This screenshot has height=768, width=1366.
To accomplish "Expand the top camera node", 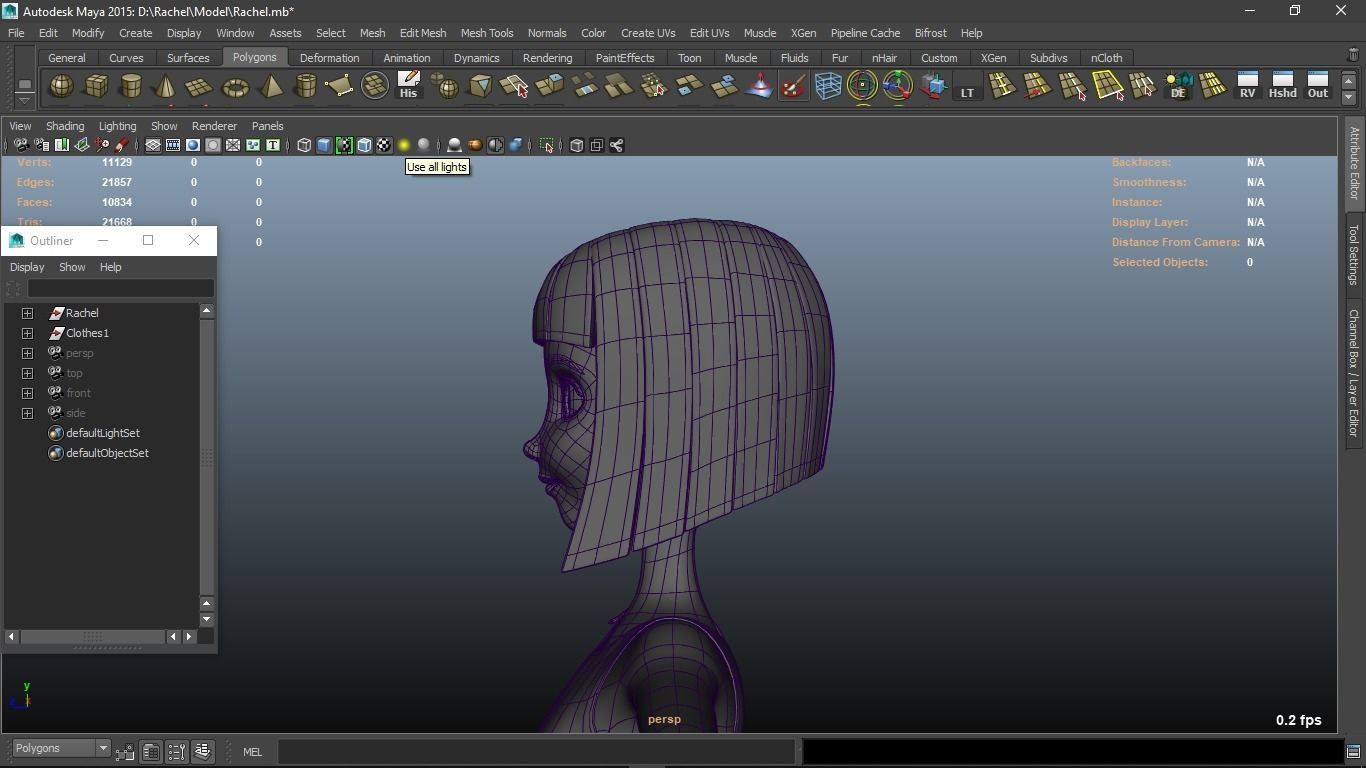I will [x=28, y=373].
